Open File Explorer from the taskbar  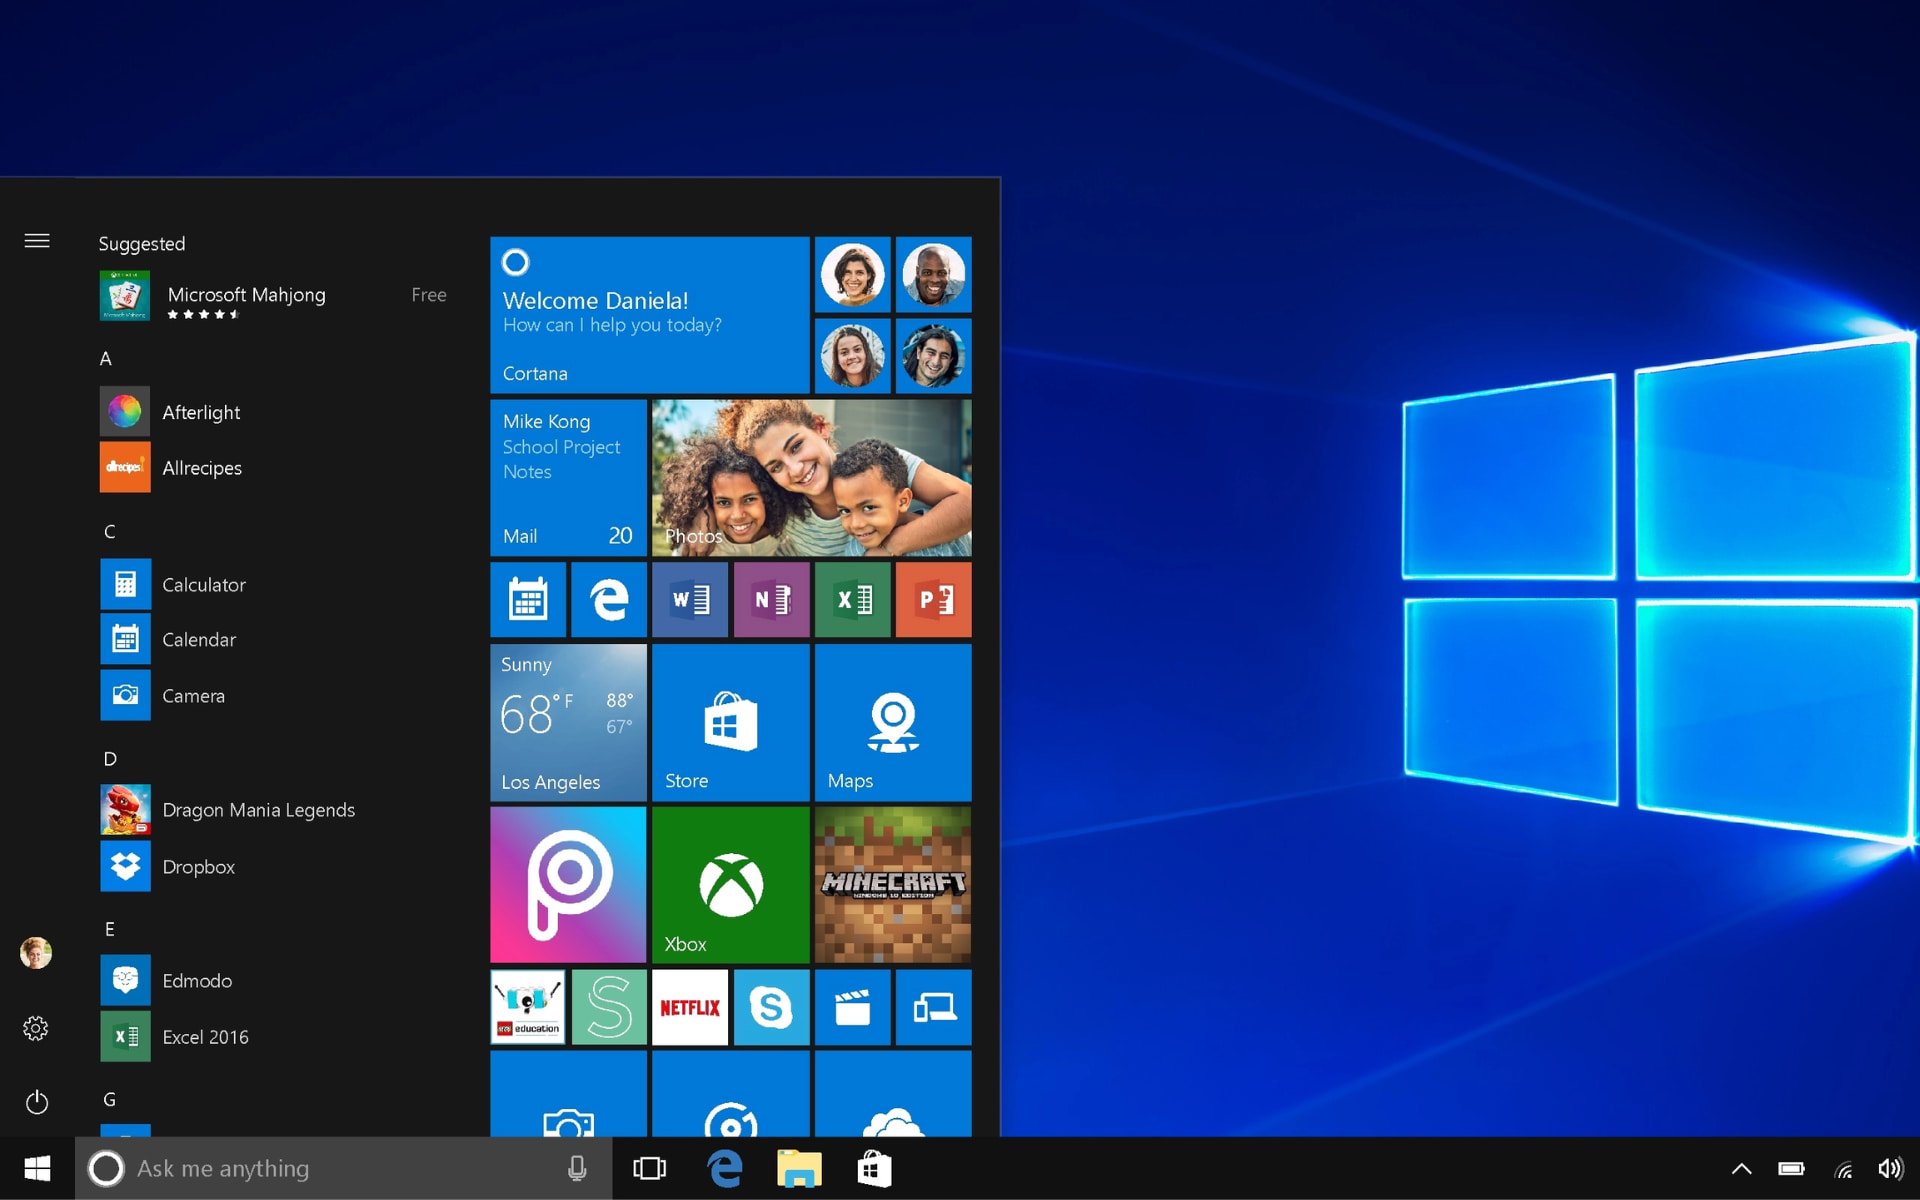pos(799,1168)
